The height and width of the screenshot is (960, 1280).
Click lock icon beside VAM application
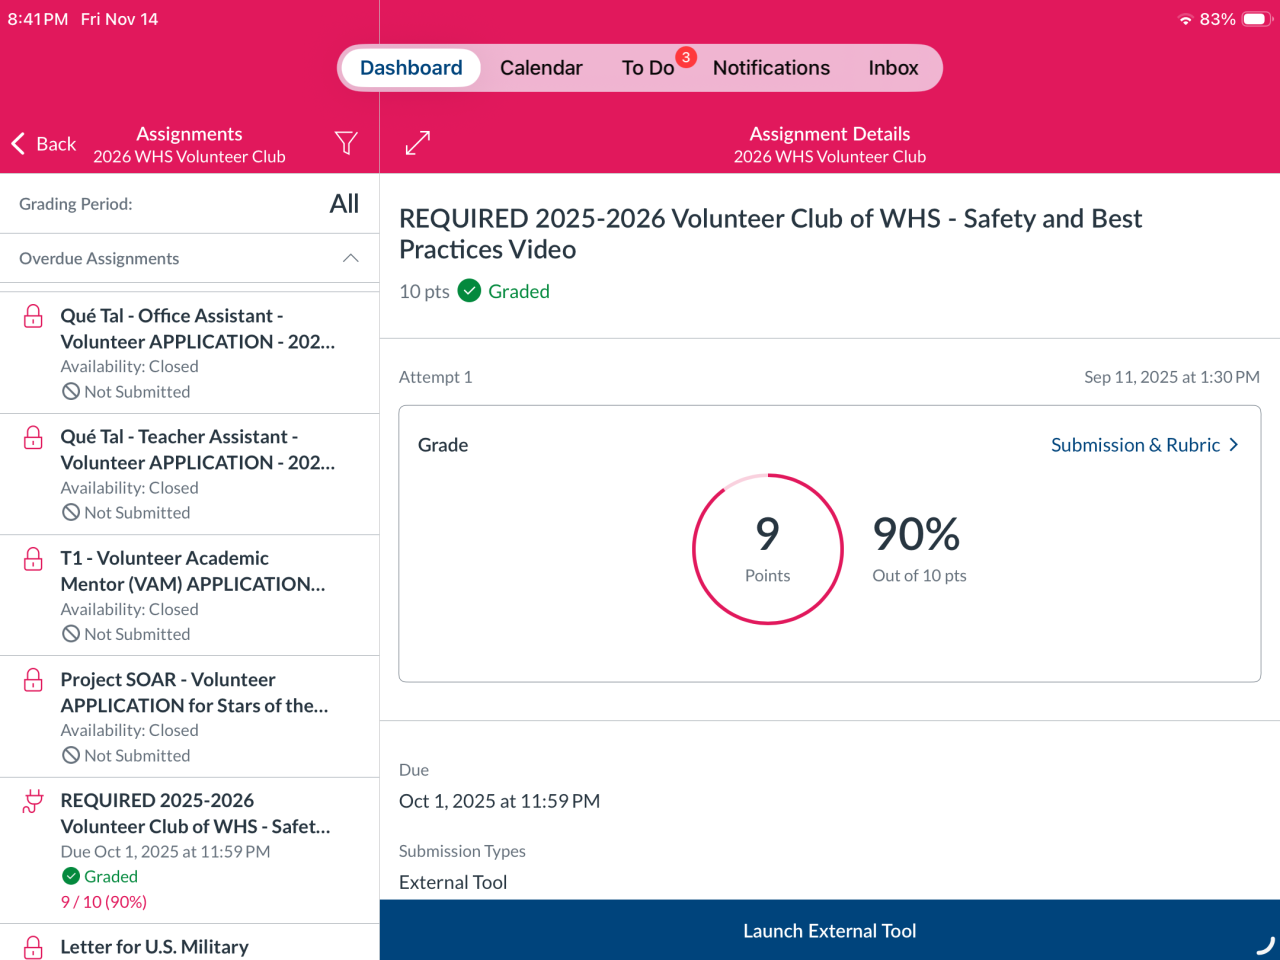[33, 558]
